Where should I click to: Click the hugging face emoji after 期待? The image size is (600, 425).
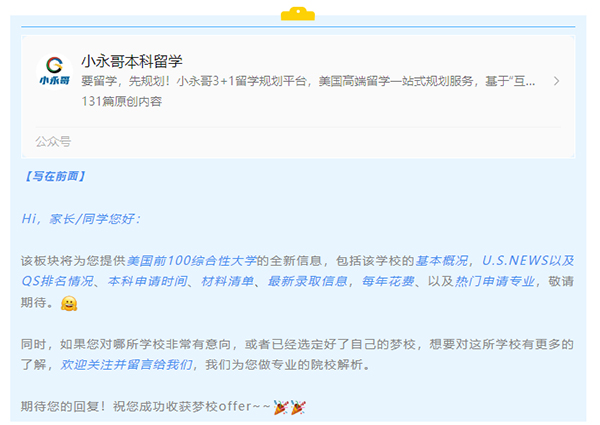coord(69,304)
